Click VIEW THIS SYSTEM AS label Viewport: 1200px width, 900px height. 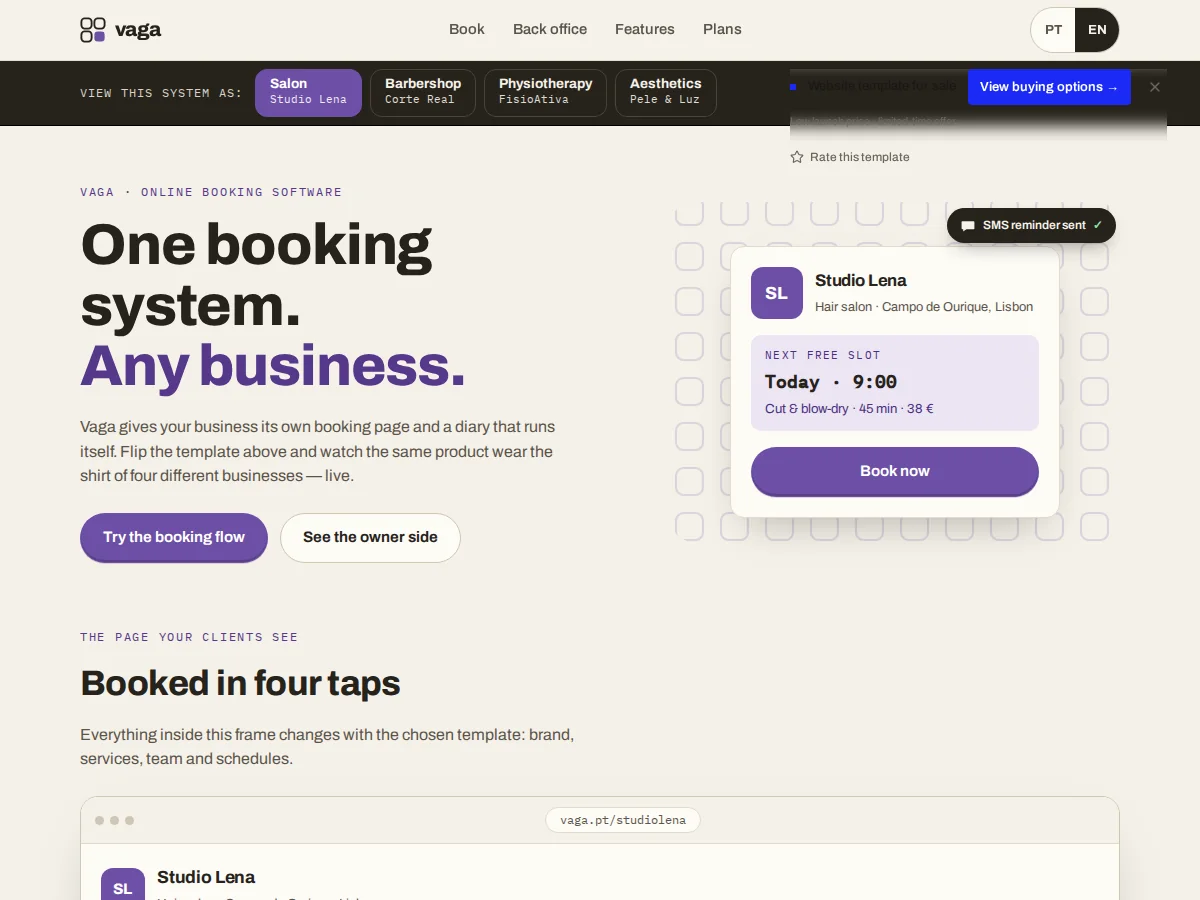[161, 93]
